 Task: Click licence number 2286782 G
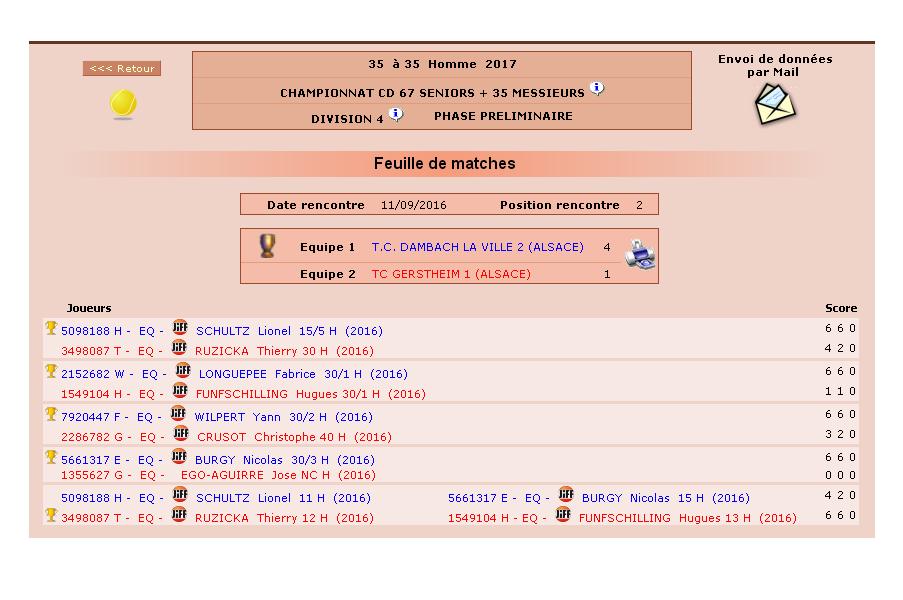[92, 438]
